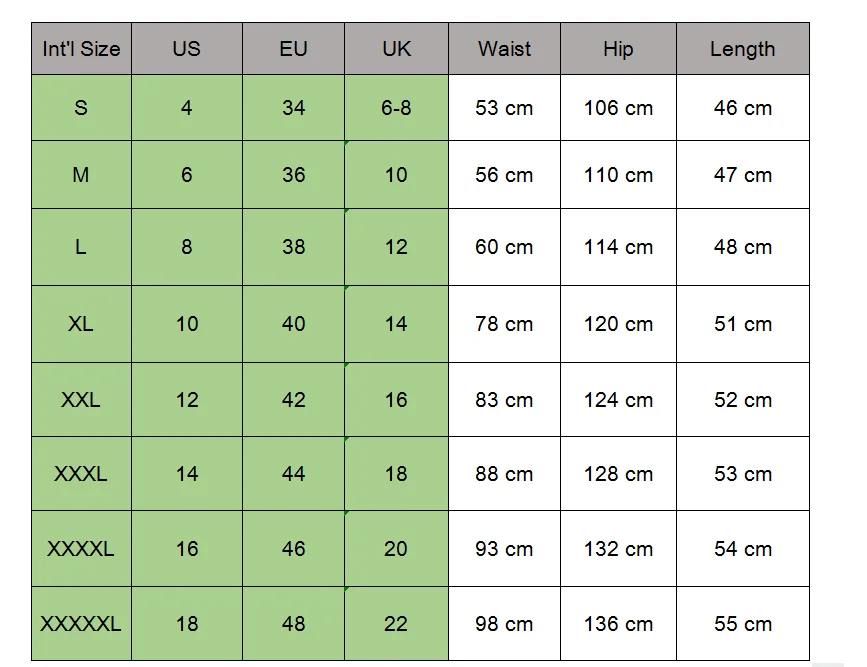
Task: Select the 98 cm waist cell
Action: click(504, 623)
